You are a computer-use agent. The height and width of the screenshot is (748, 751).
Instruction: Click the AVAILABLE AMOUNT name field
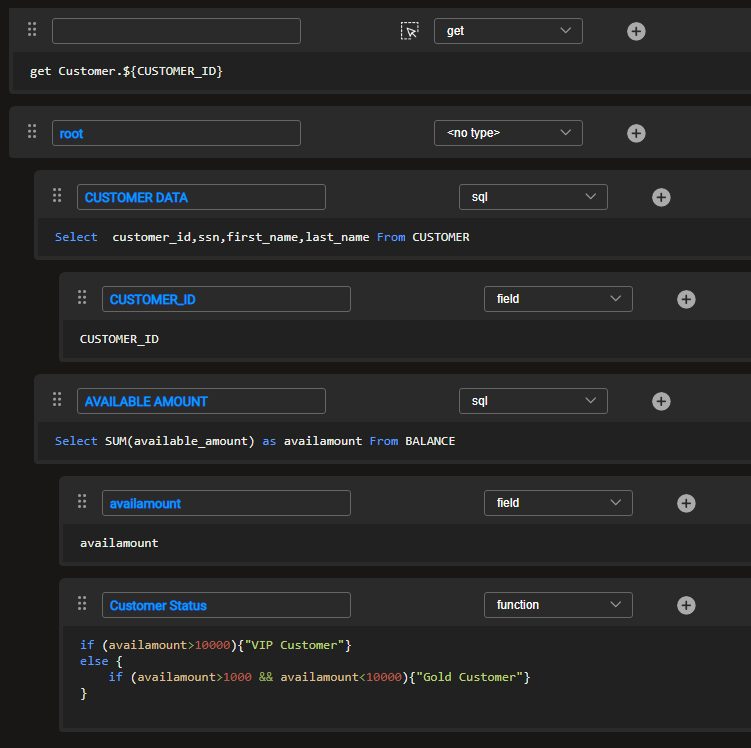(x=201, y=401)
